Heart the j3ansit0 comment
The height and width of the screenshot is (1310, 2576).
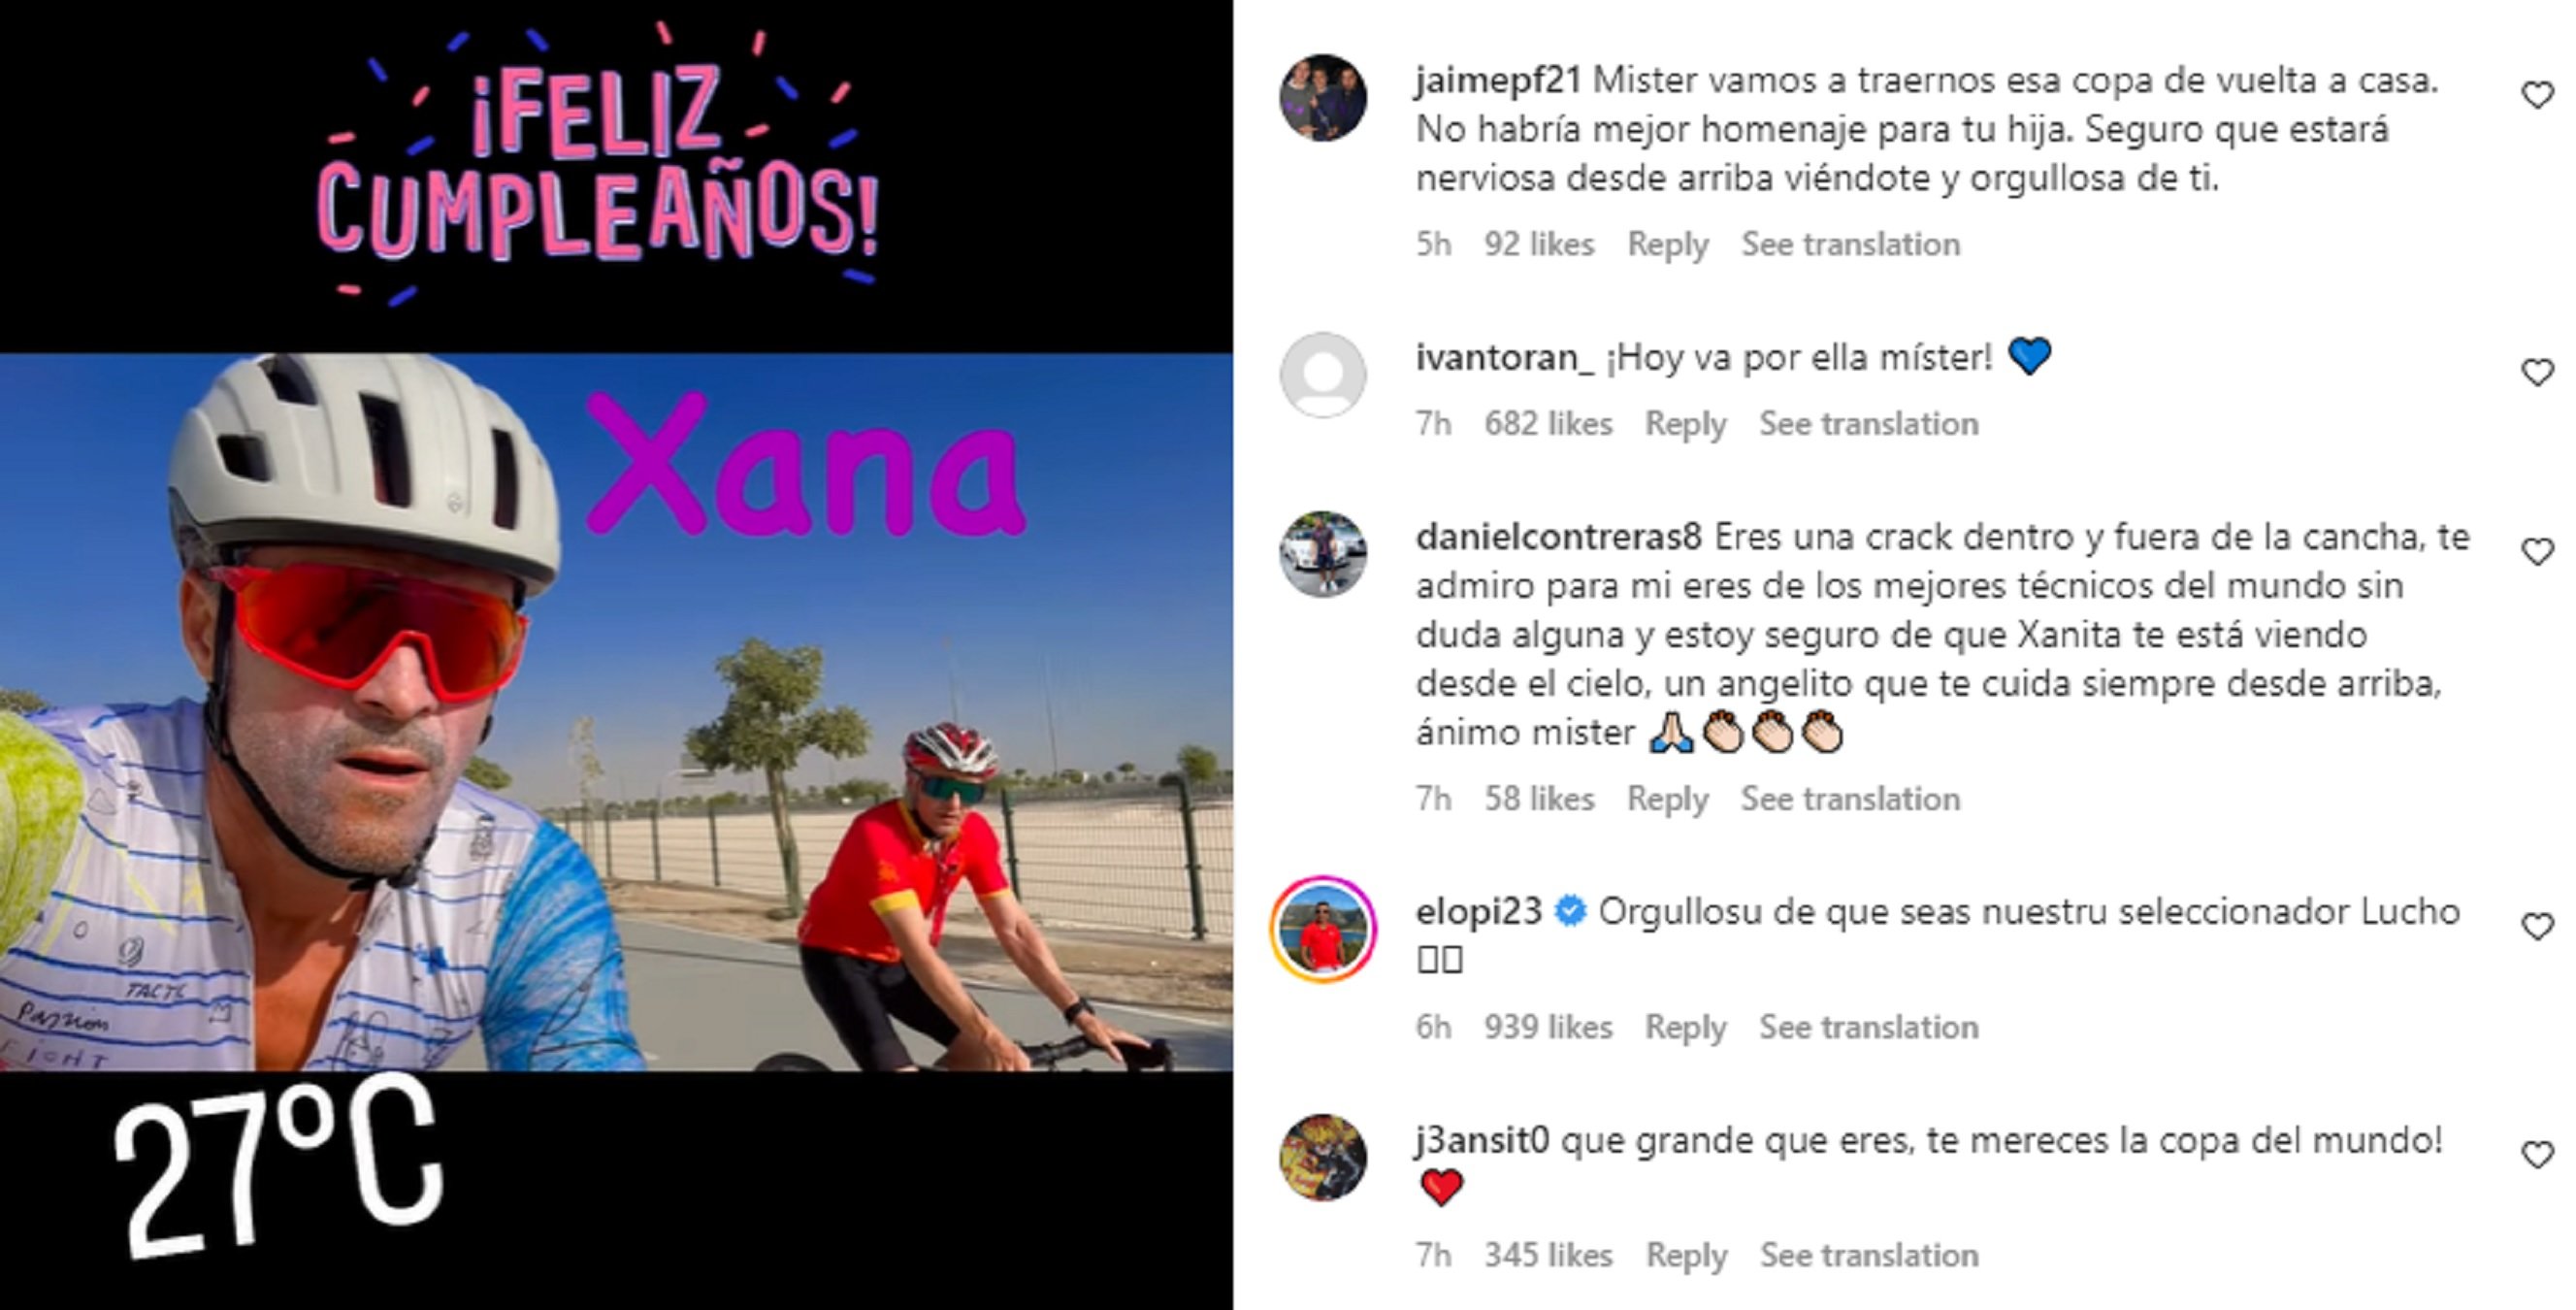pyautogui.click(x=2537, y=1155)
